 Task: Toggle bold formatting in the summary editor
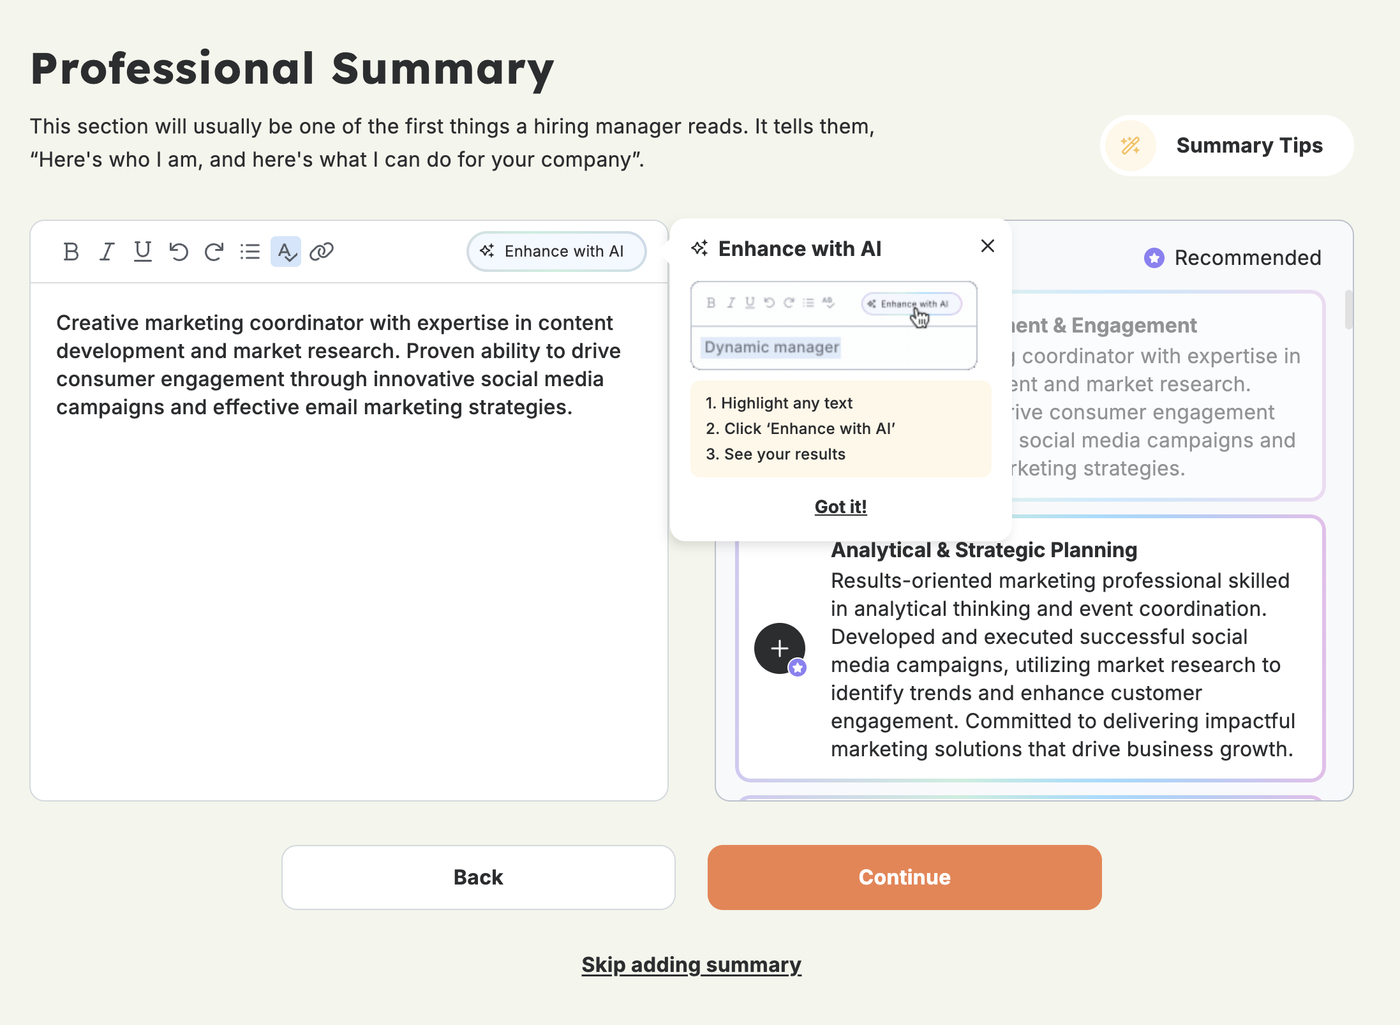pyautogui.click(x=71, y=251)
